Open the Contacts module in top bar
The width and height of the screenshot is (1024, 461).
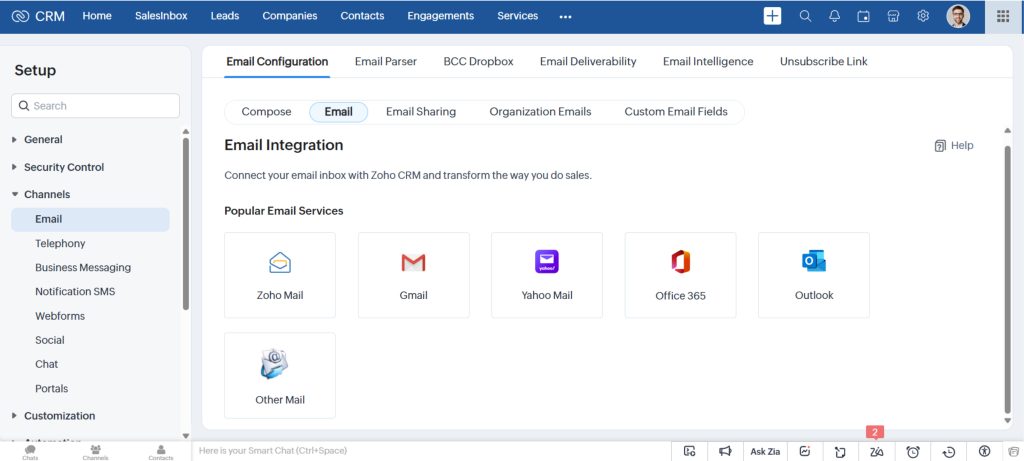(362, 16)
